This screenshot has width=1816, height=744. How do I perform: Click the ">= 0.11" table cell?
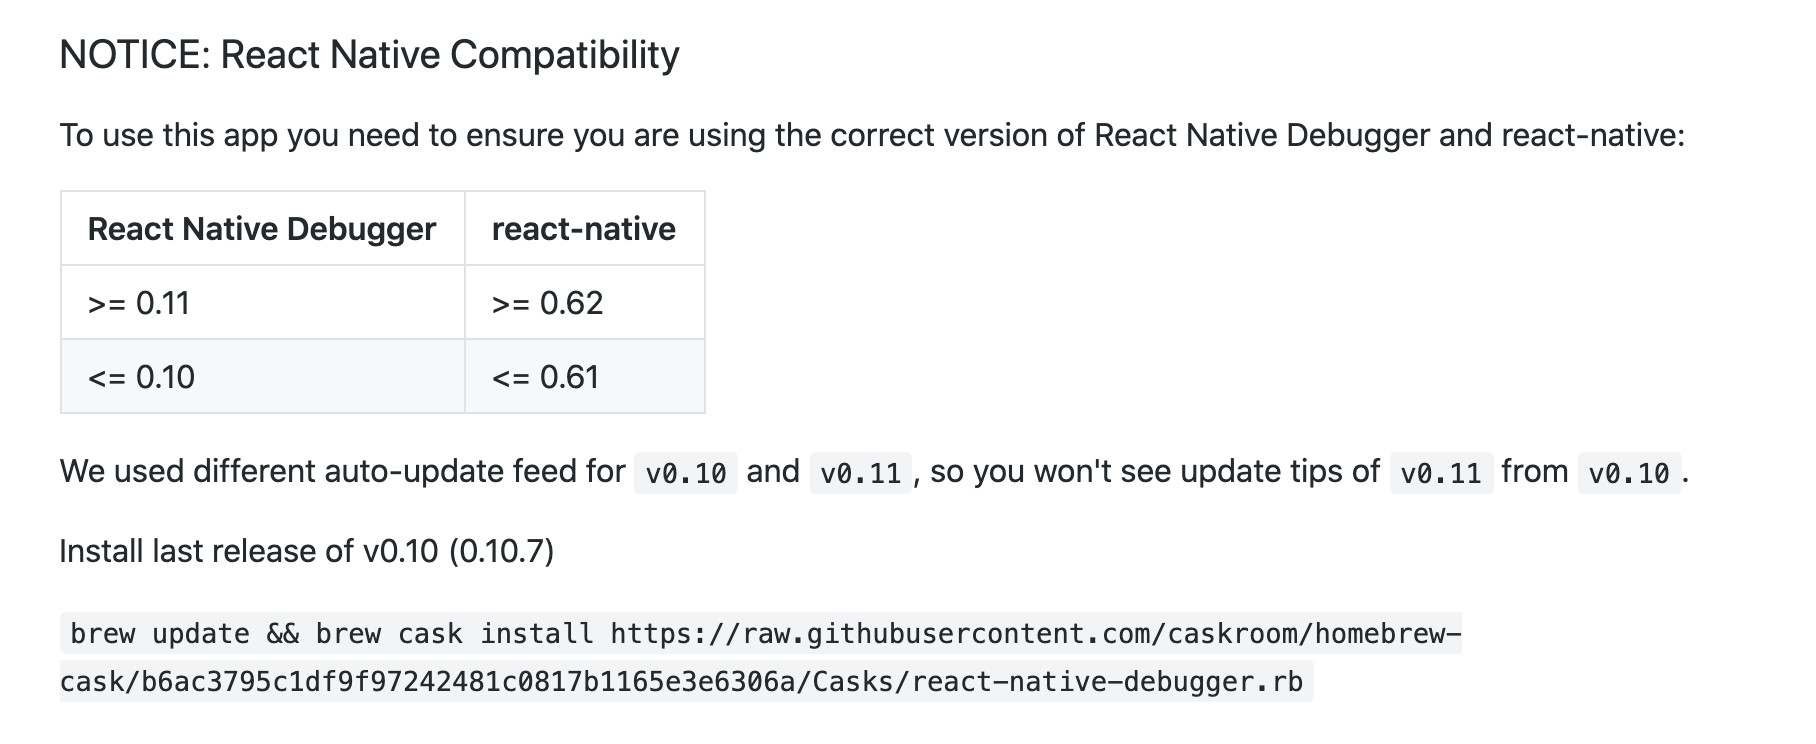point(139,303)
